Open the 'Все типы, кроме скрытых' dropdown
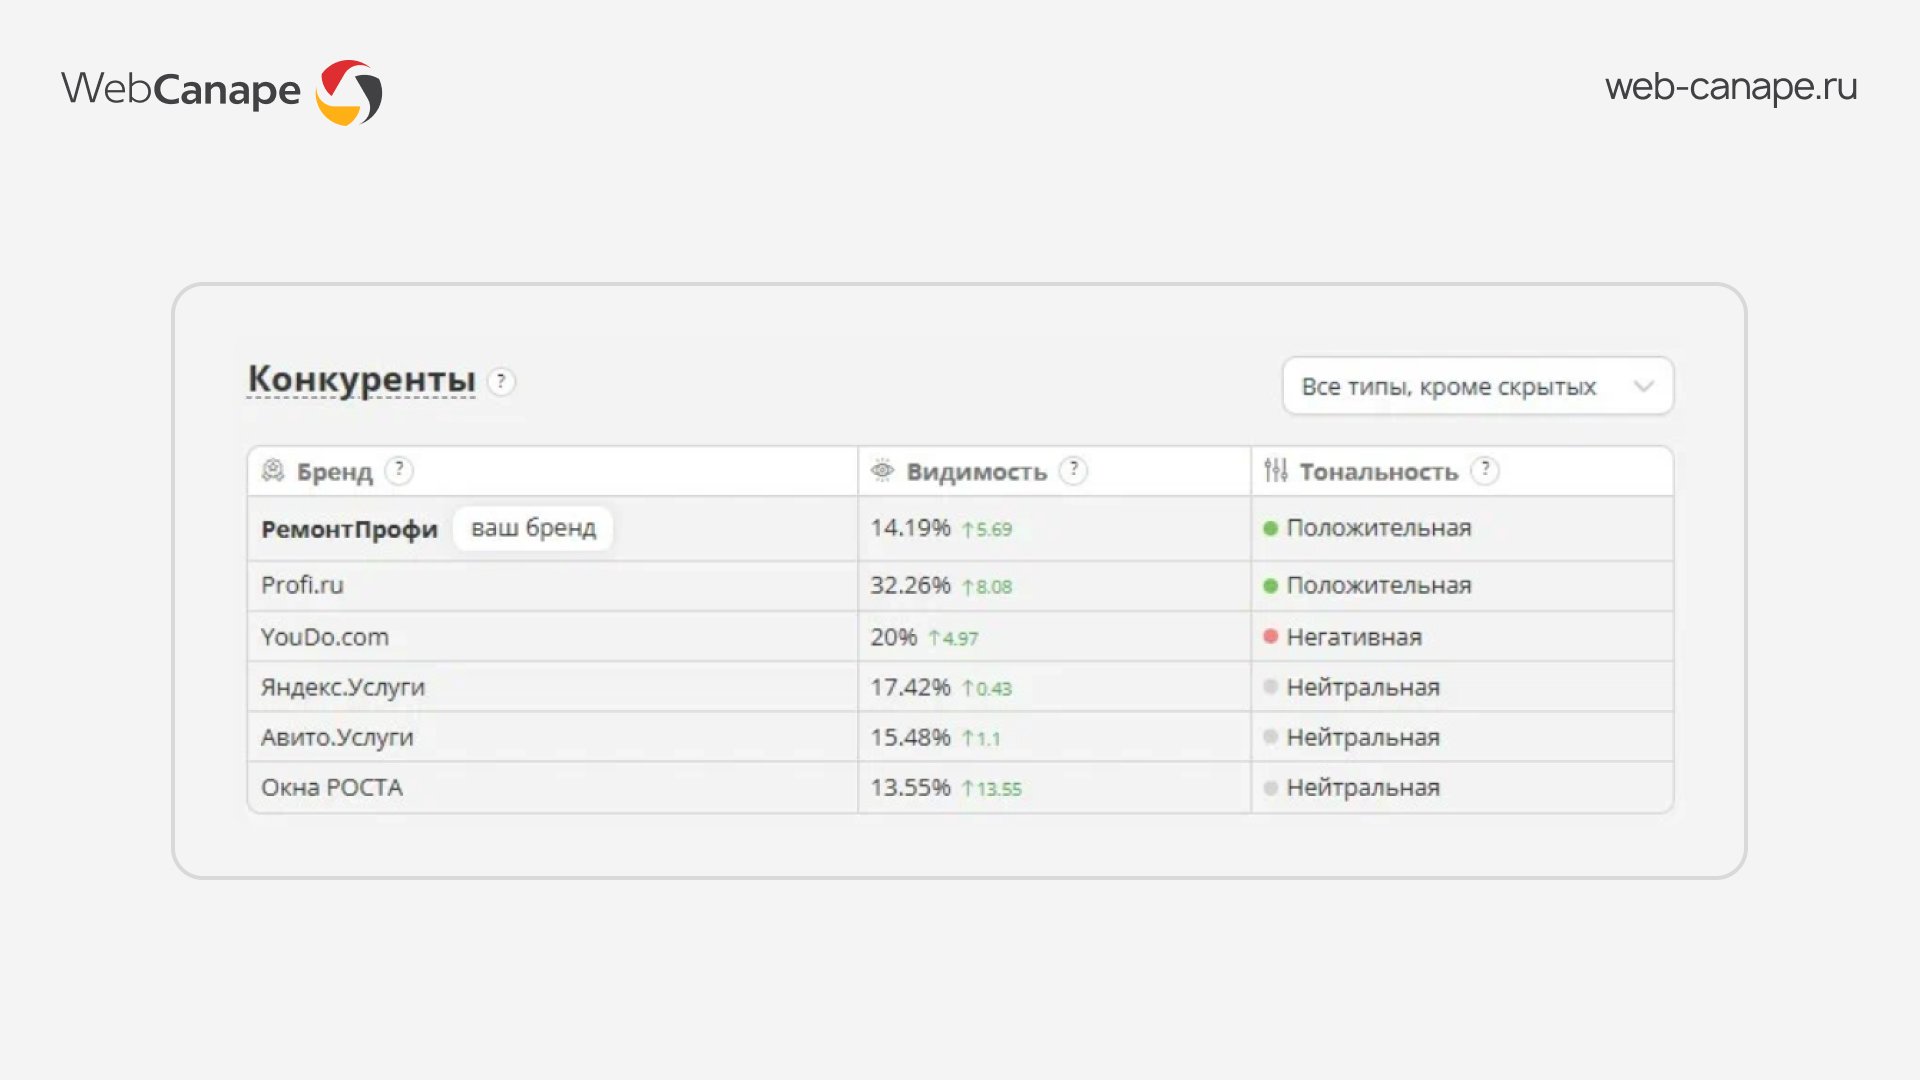The height and width of the screenshot is (1080, 1920). tap(1478, 386)
